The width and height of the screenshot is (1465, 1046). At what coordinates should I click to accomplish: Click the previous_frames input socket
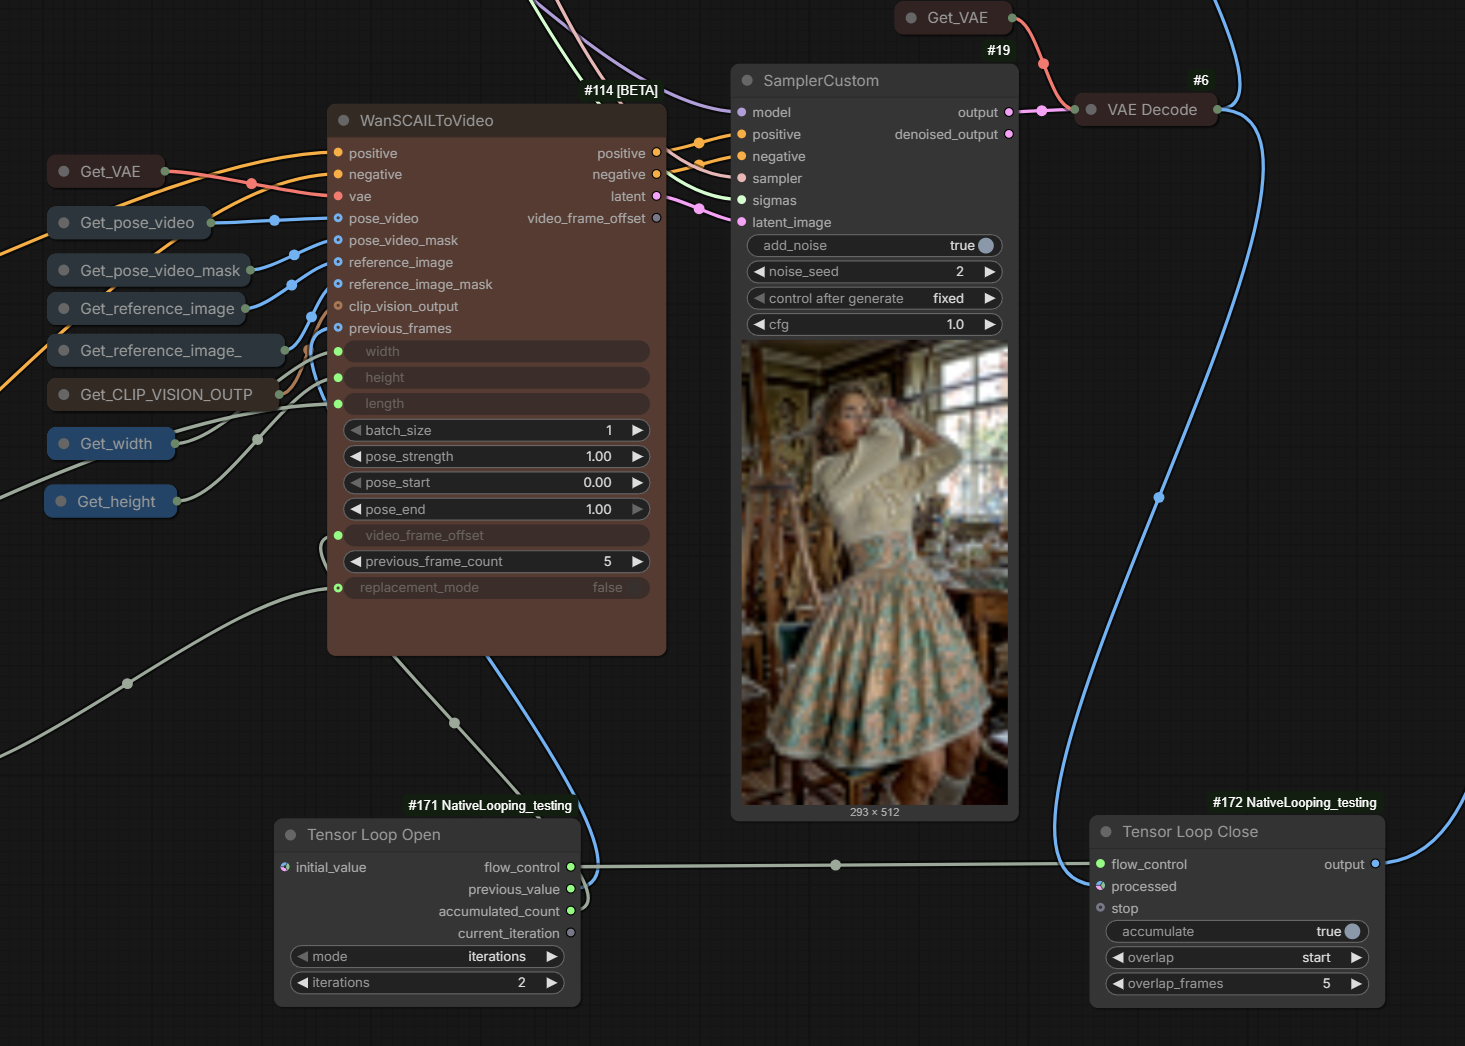(338, 328)
